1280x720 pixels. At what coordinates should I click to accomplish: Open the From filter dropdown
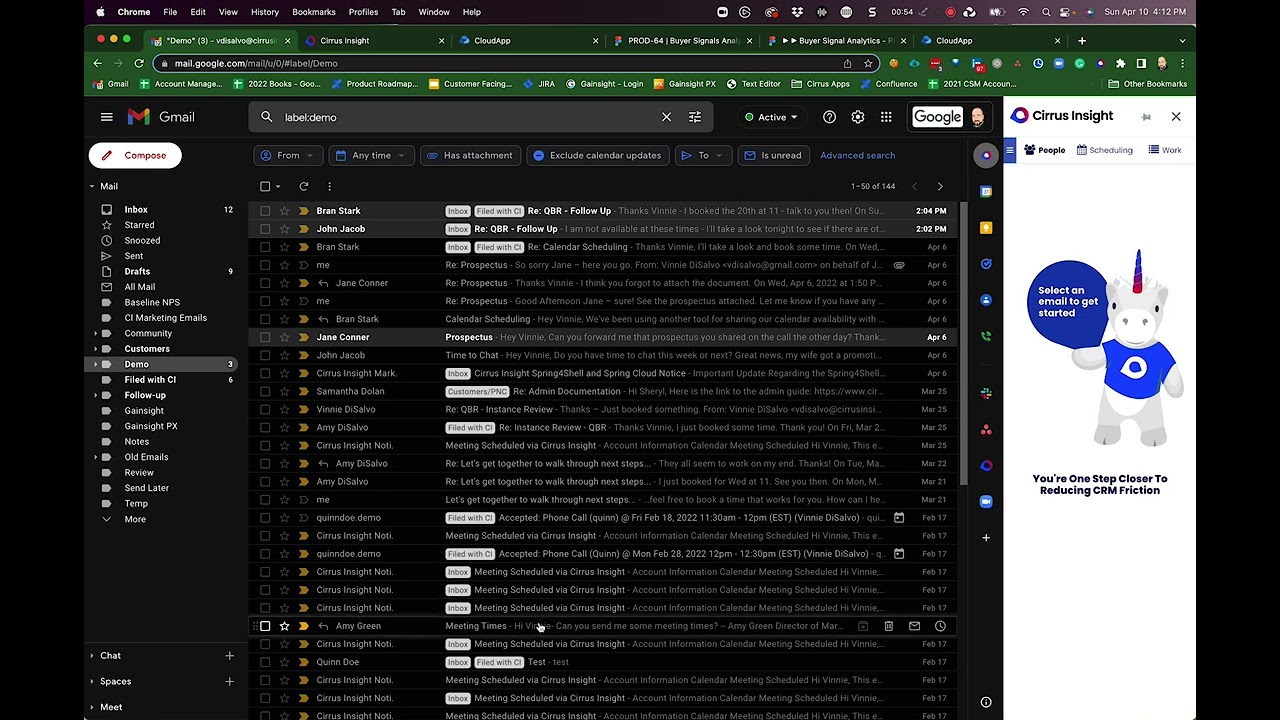288,155
